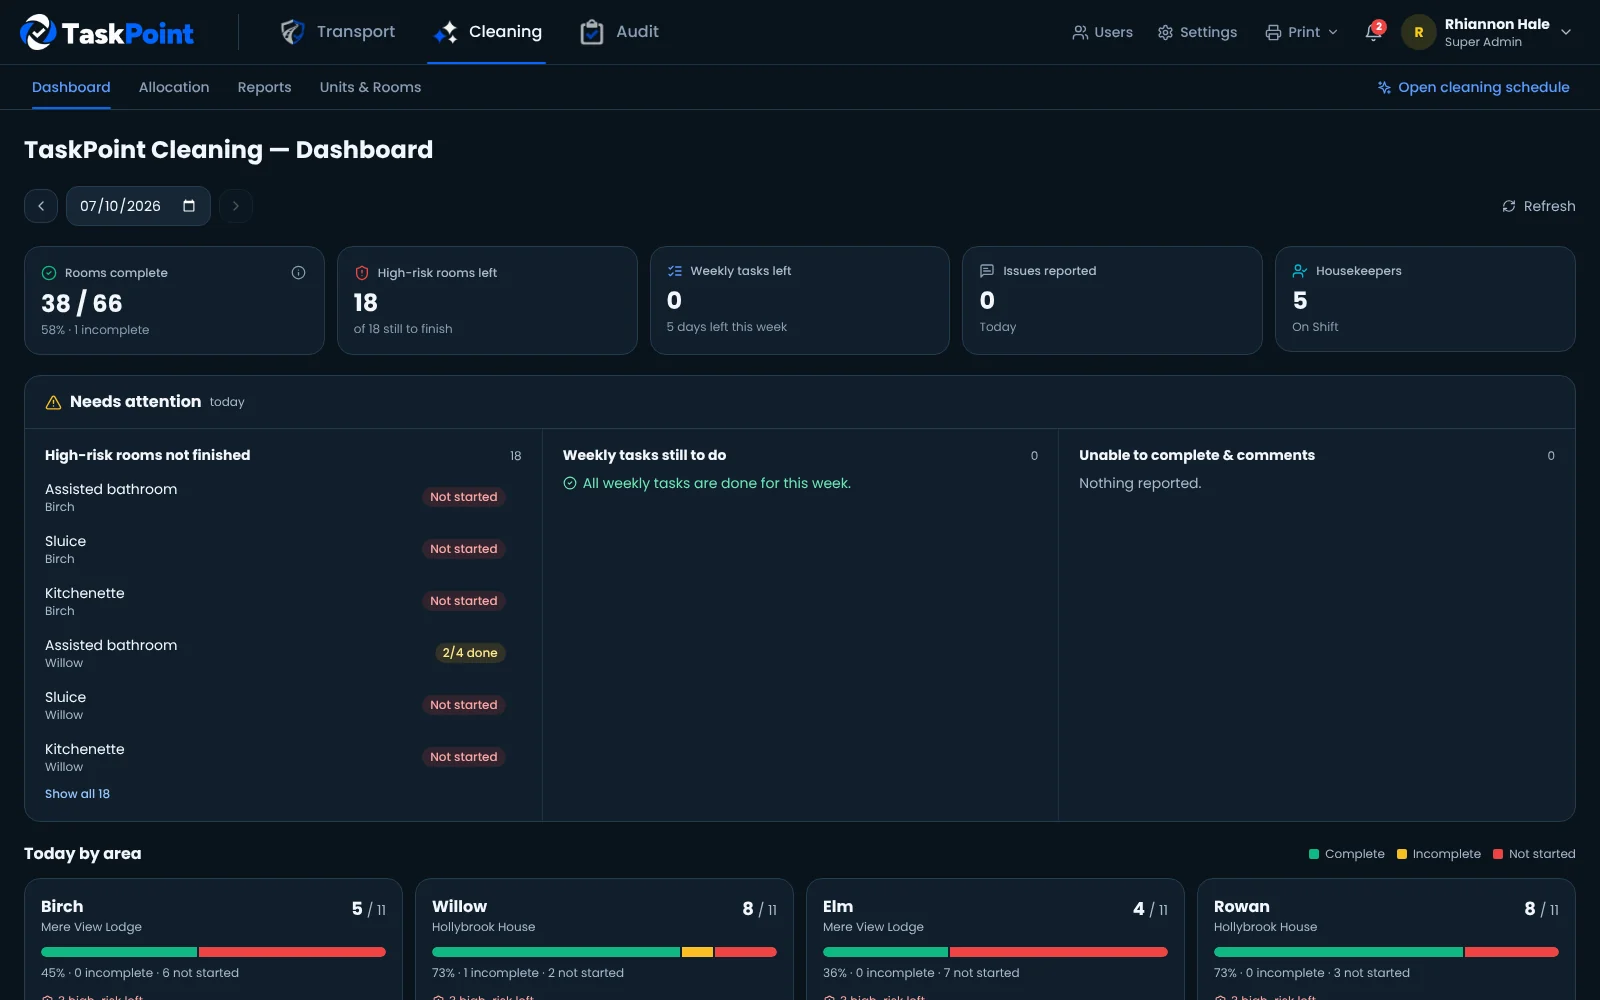Viewport: 1600px width, 1000px height.
Task: Click the Unable to complete & comments heading
Action: (x=1197, y=455)
